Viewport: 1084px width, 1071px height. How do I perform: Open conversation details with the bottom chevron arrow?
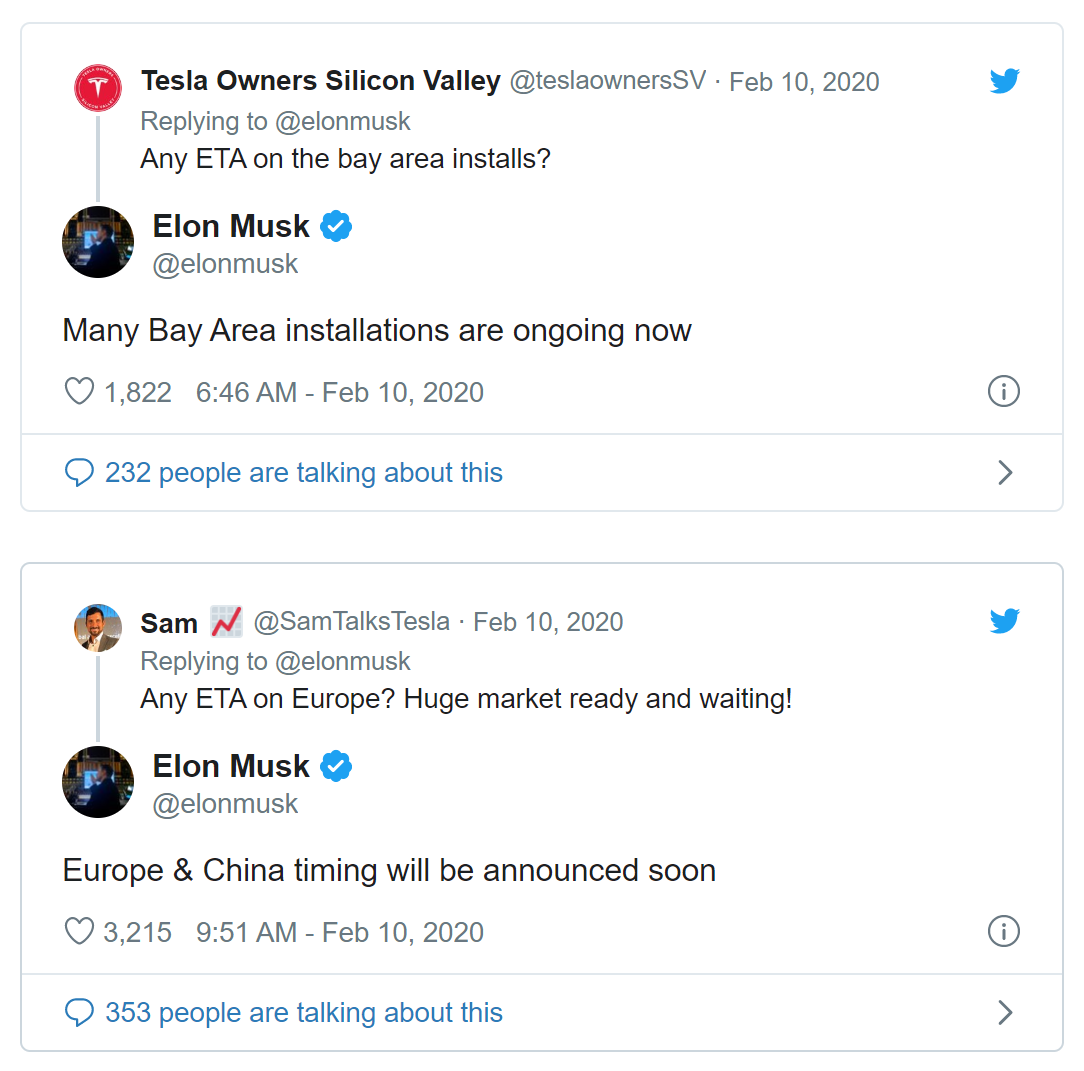tap(1006, 1012)
